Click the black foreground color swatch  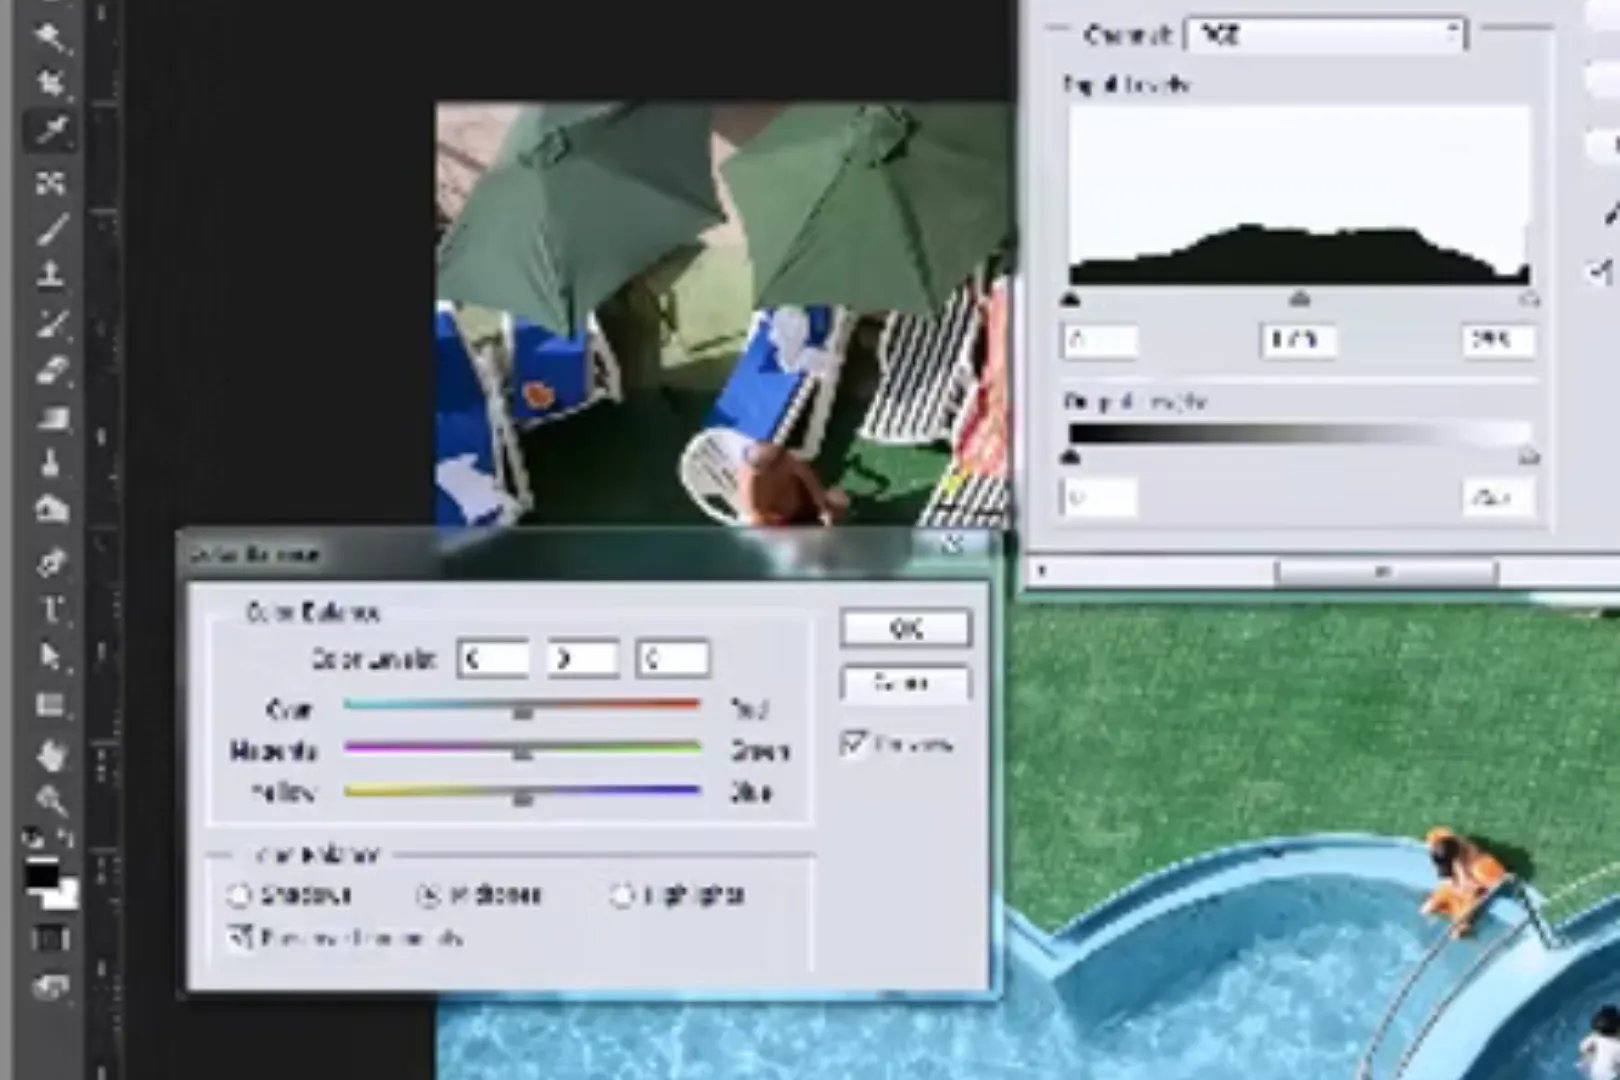40,877
